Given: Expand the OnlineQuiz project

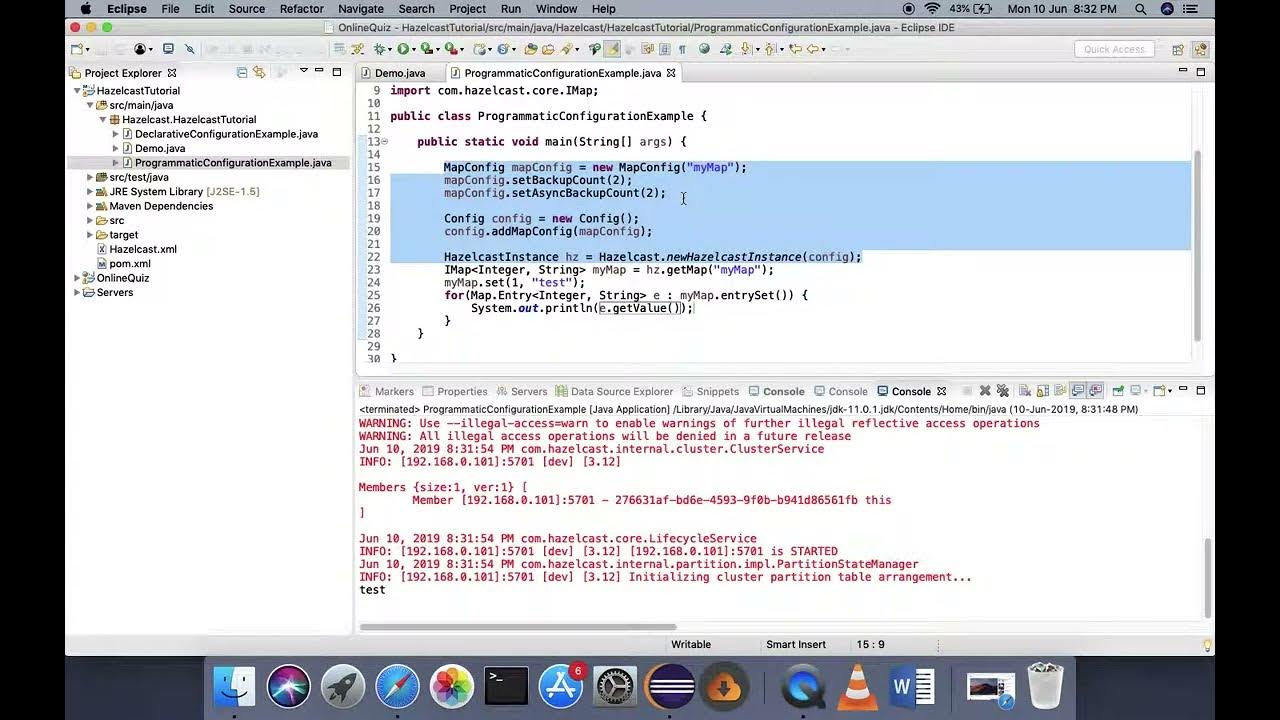Looking at the screenshot, I should tap(77, 278).
